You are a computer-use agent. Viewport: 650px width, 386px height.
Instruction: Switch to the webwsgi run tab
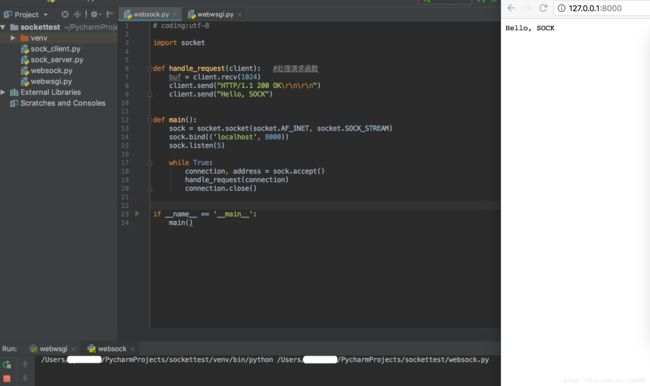click(x=53, y=349)
